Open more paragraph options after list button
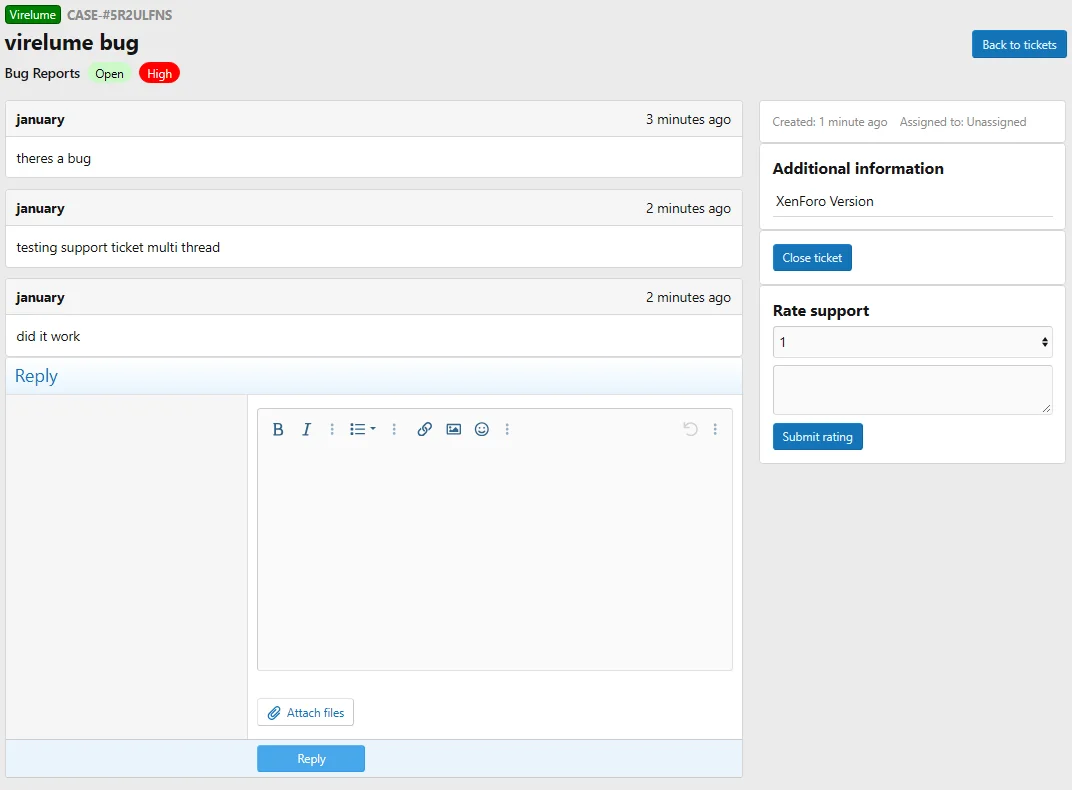Viewport: 1072px width, 790px height. [x=394, y=429]
